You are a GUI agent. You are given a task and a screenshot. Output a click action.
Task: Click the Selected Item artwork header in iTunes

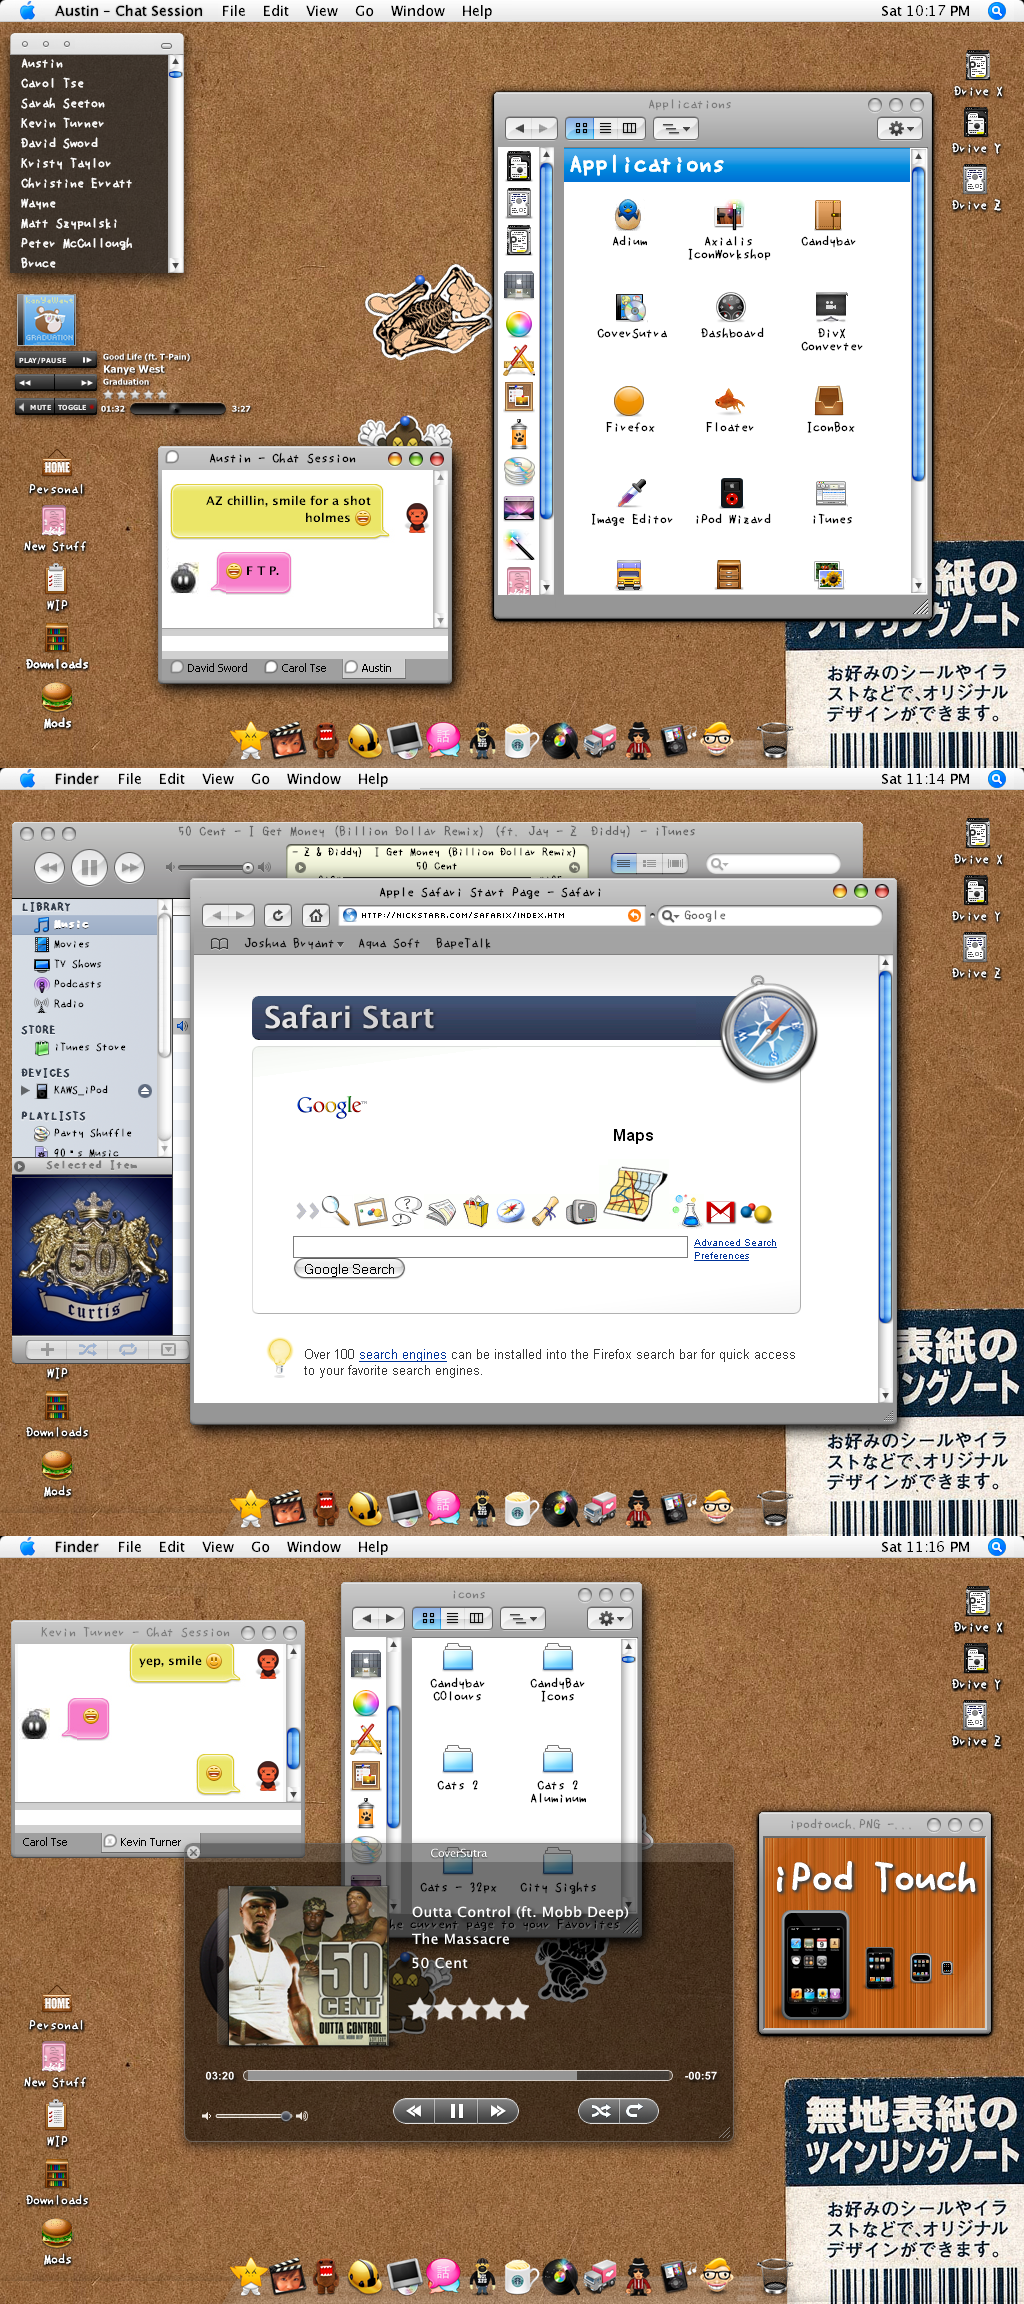click(92, 1166)
